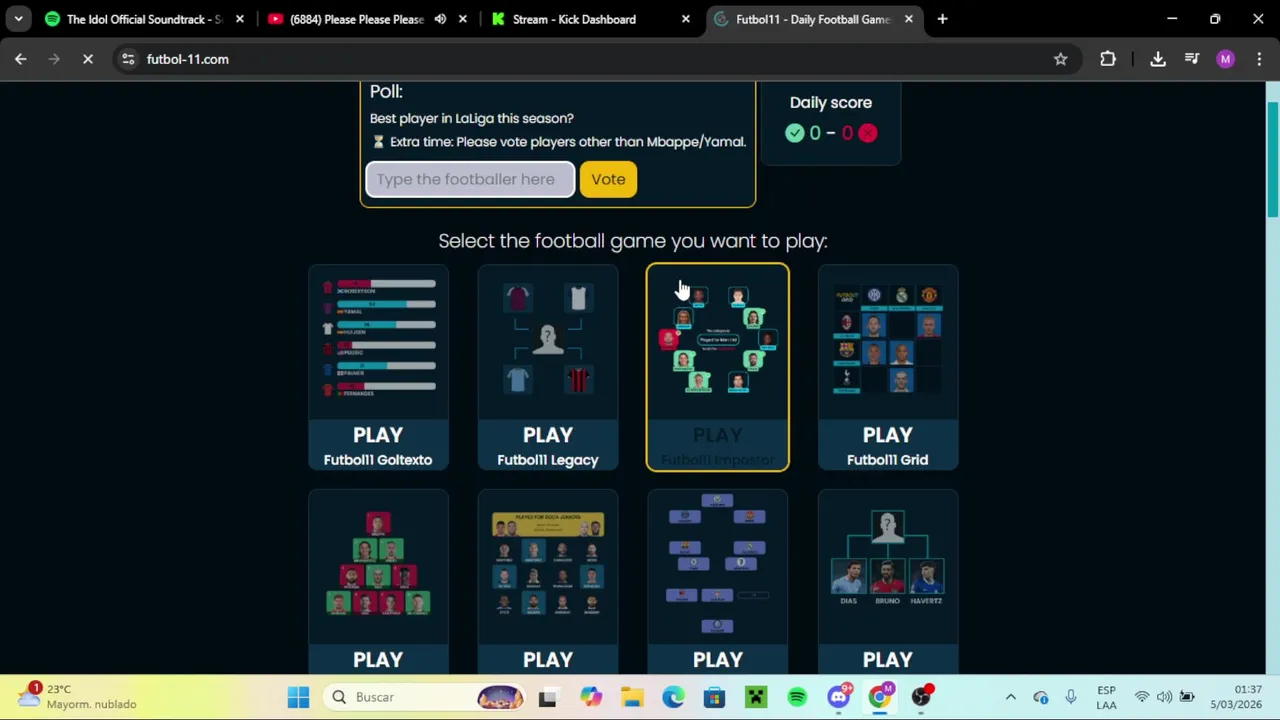Click the microphone tray icon
1280x720 pixels.
point(1070,697)
